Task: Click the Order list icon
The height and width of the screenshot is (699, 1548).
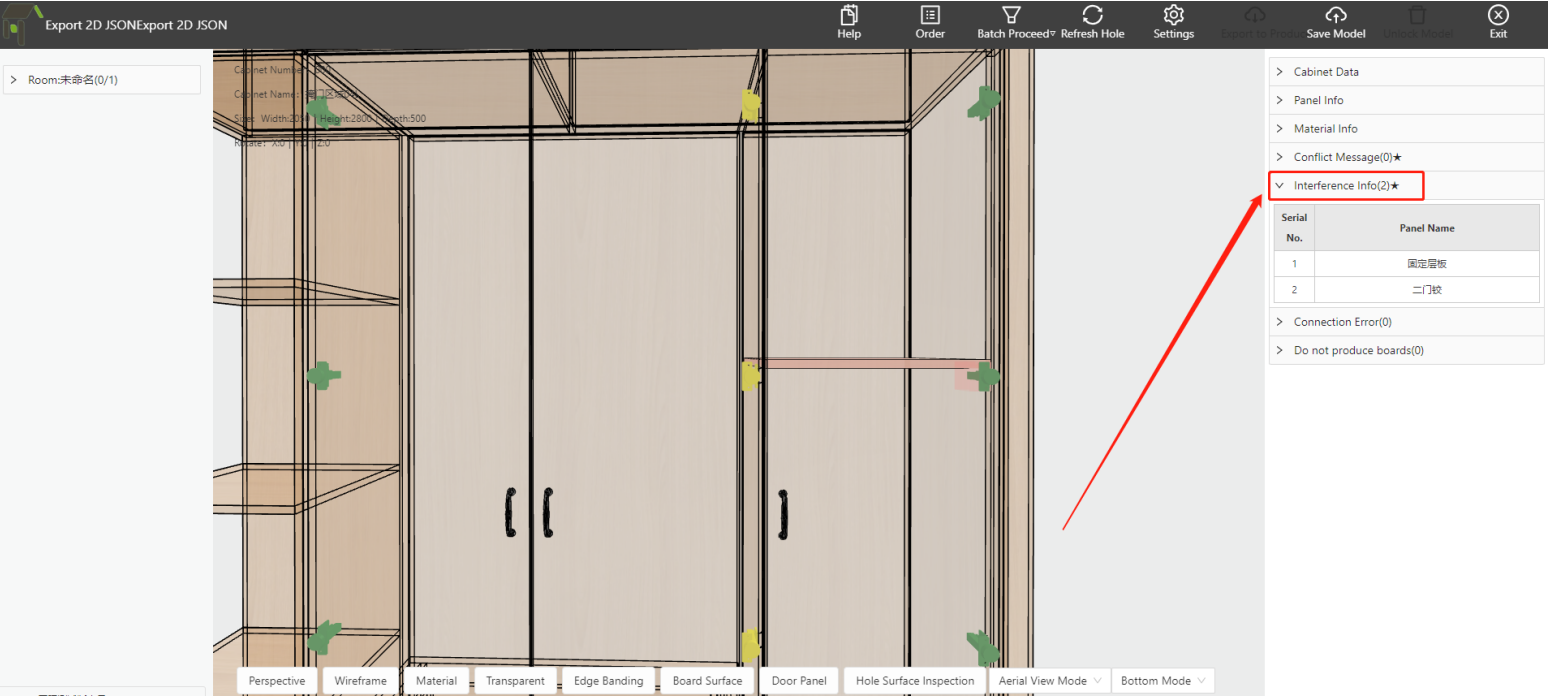Action: [930, 16]
